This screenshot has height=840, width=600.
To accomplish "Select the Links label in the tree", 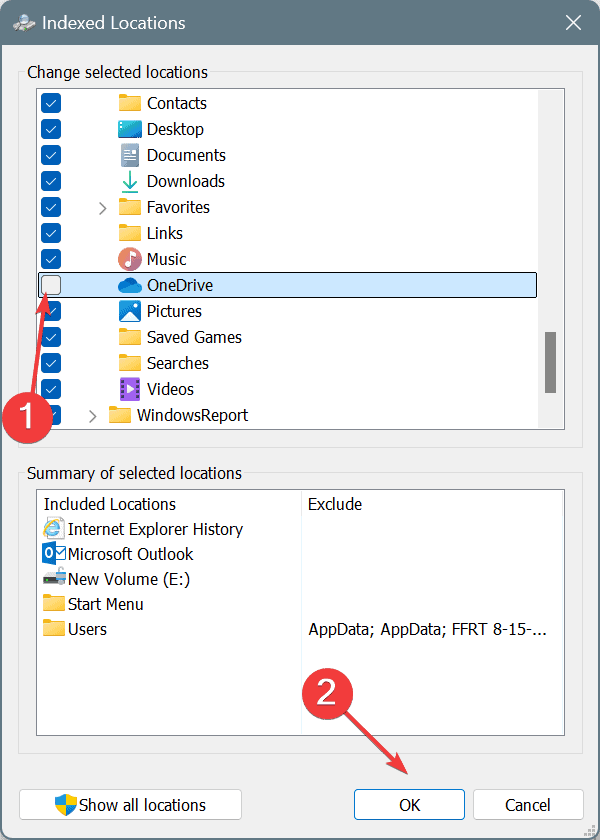I will pos(165,233).
